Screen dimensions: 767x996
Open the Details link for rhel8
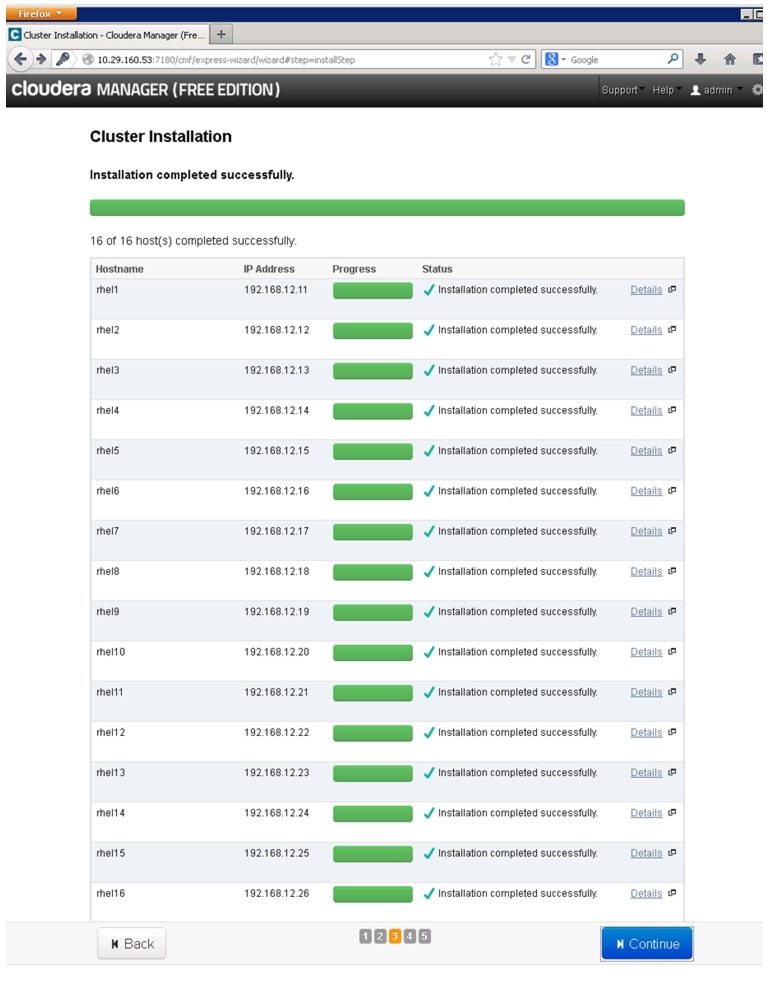[646, 572]
